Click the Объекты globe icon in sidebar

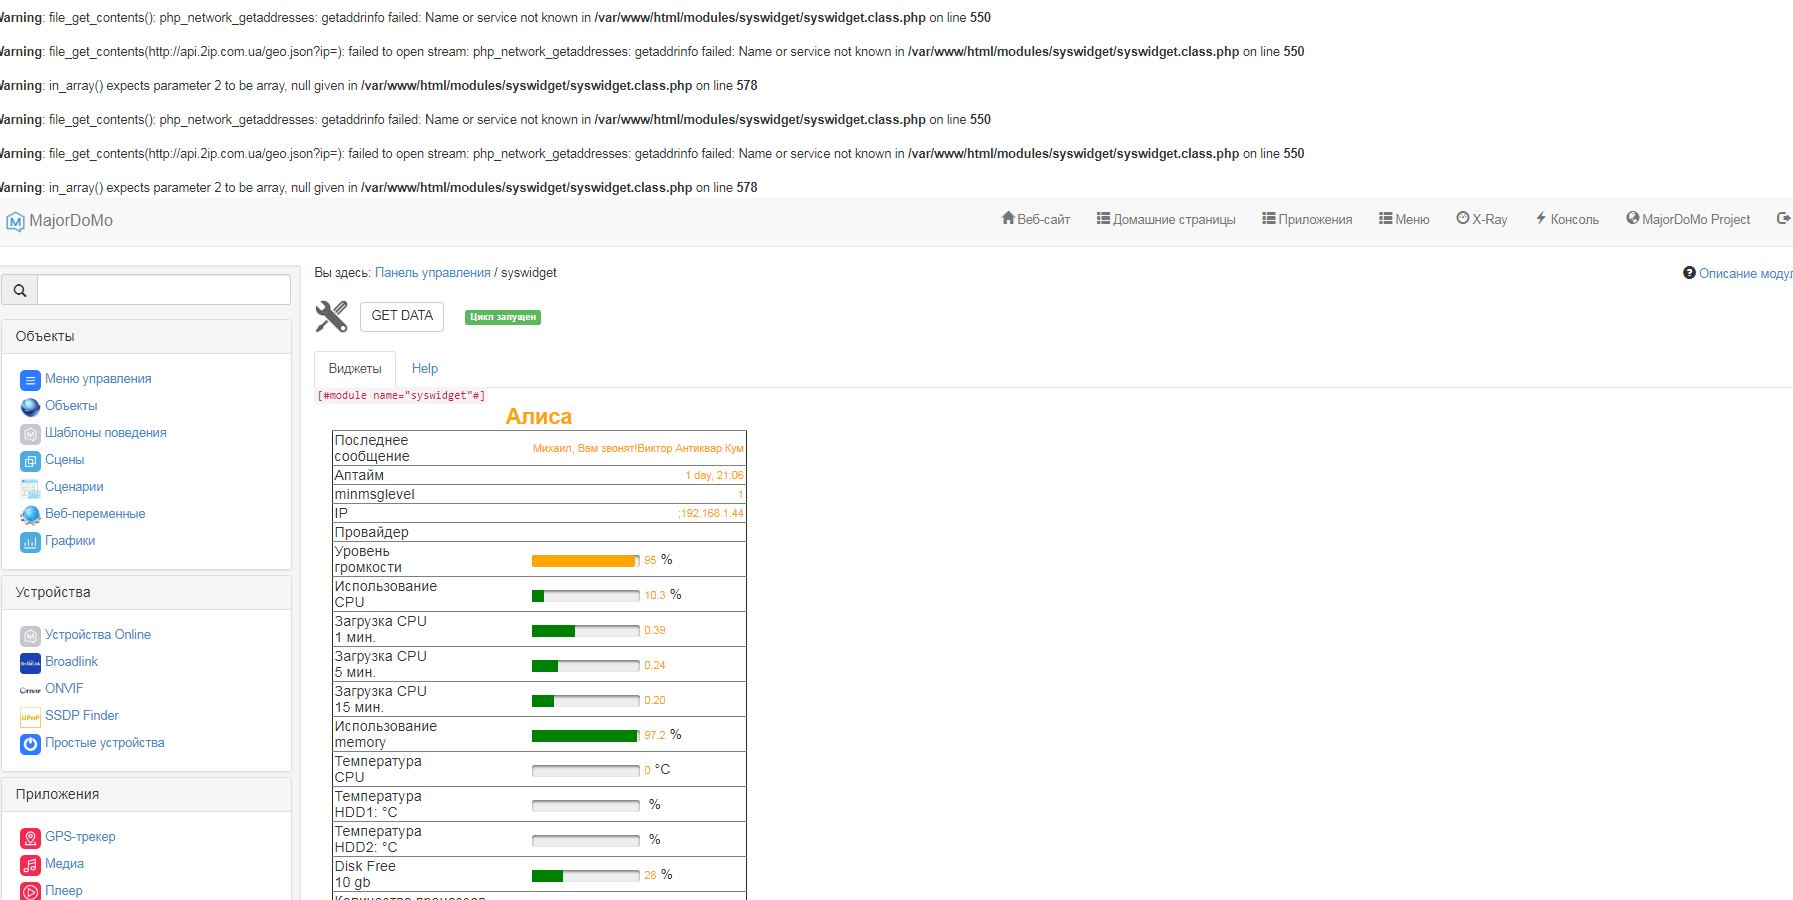point(30,407)
